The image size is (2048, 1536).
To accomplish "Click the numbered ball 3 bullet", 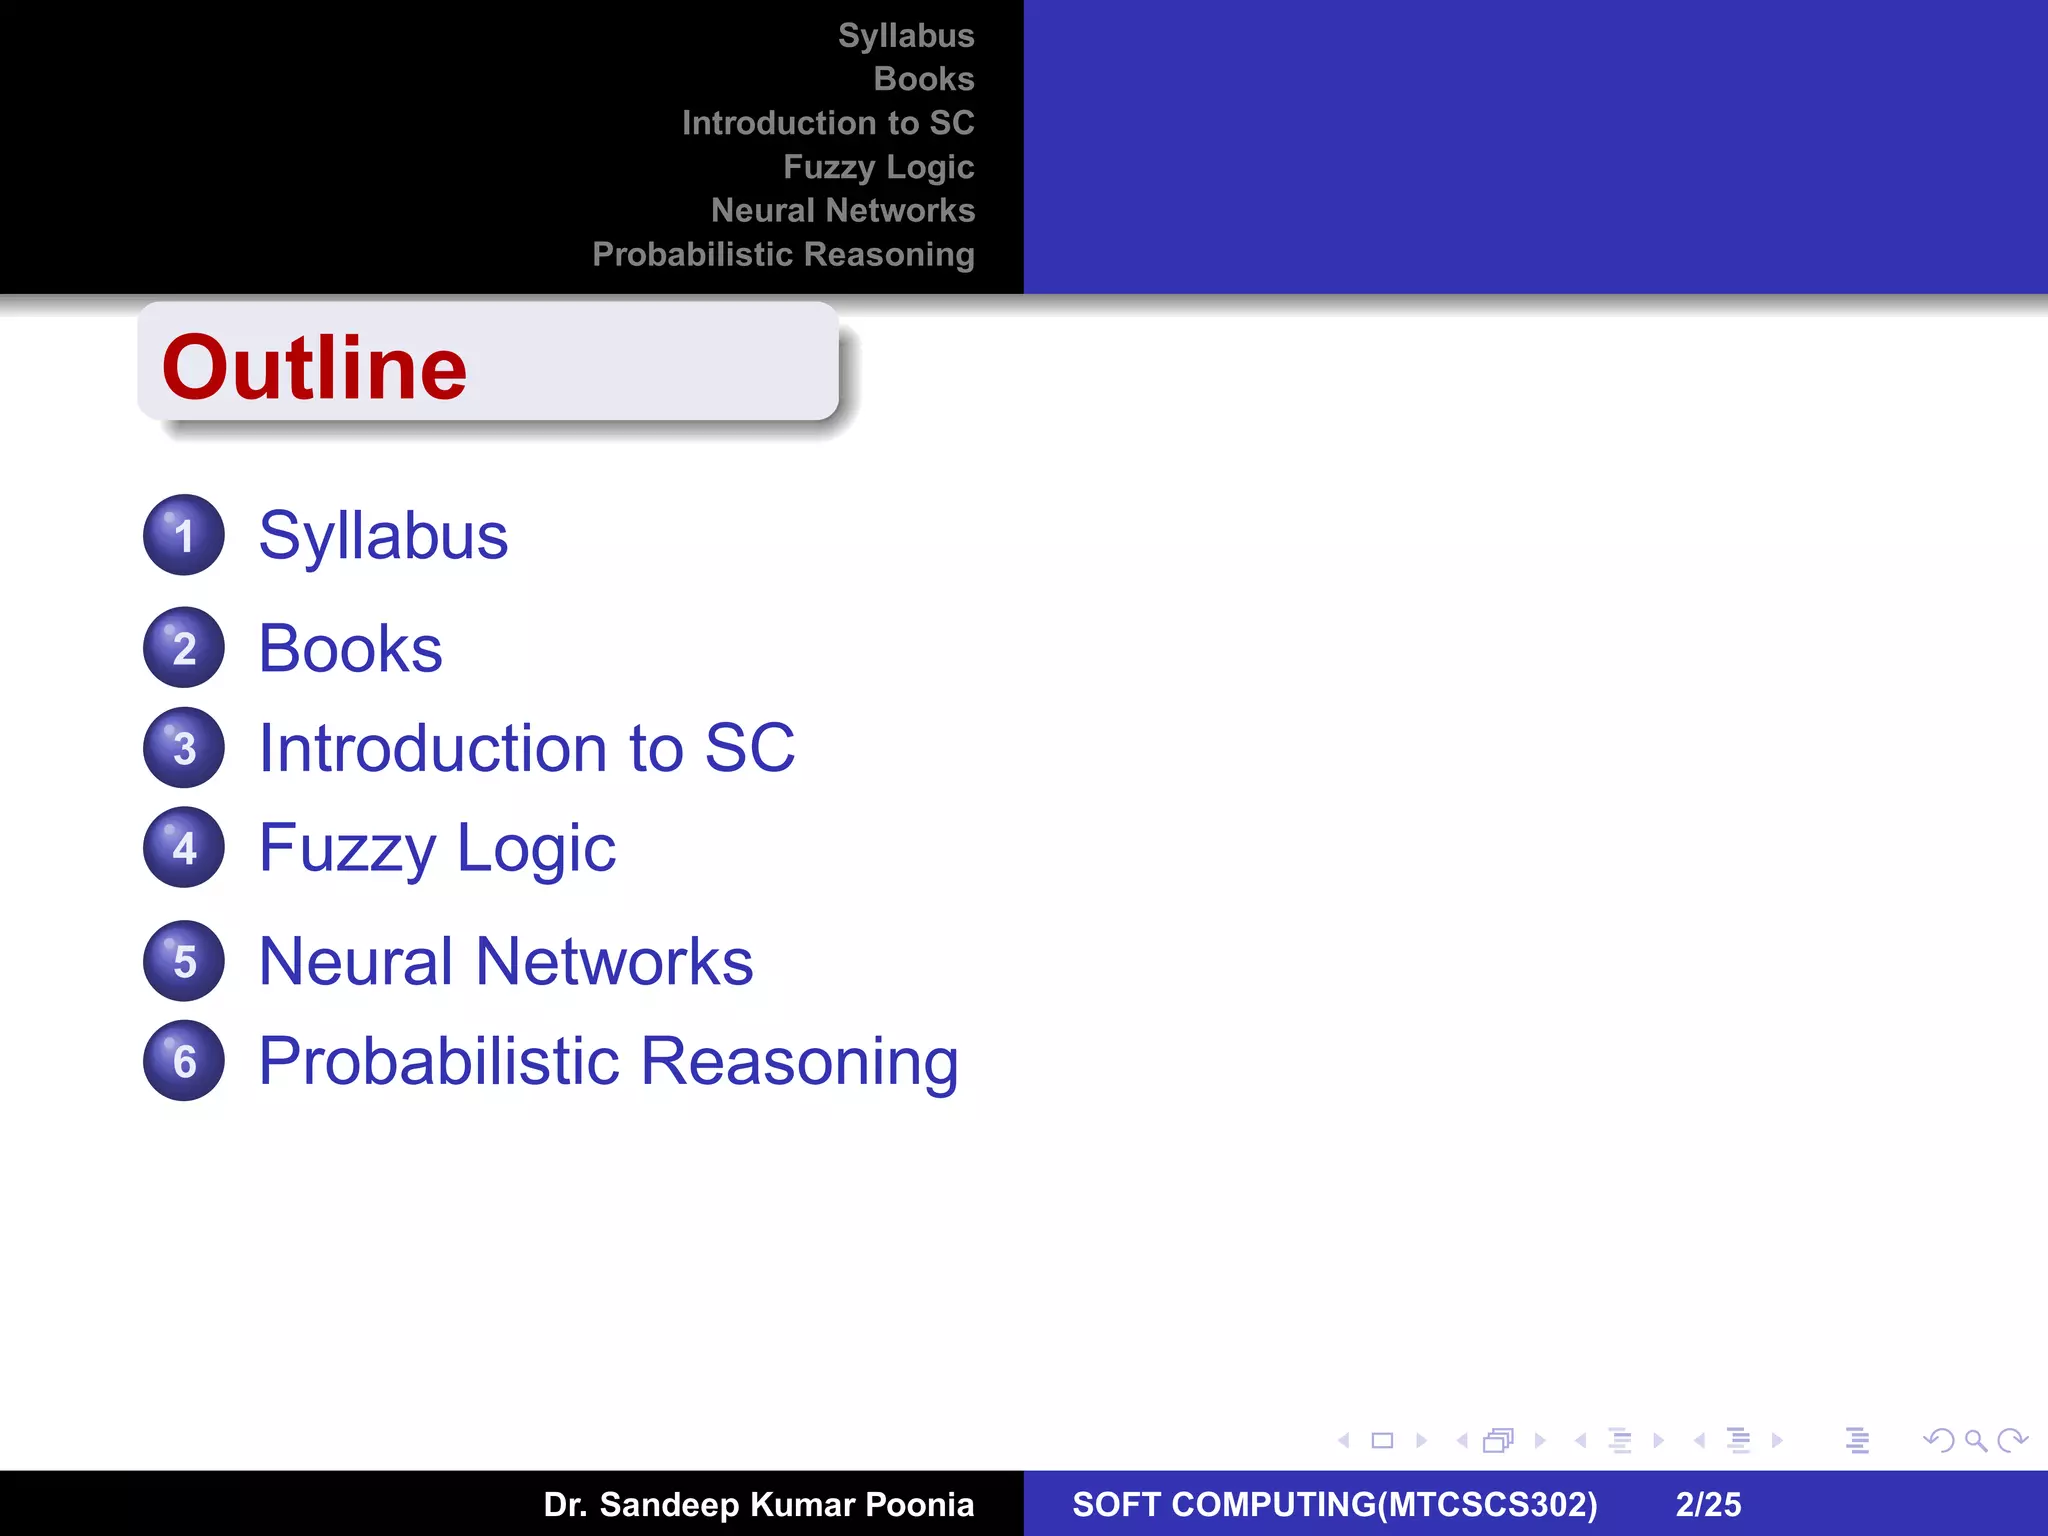I will 184,748.
